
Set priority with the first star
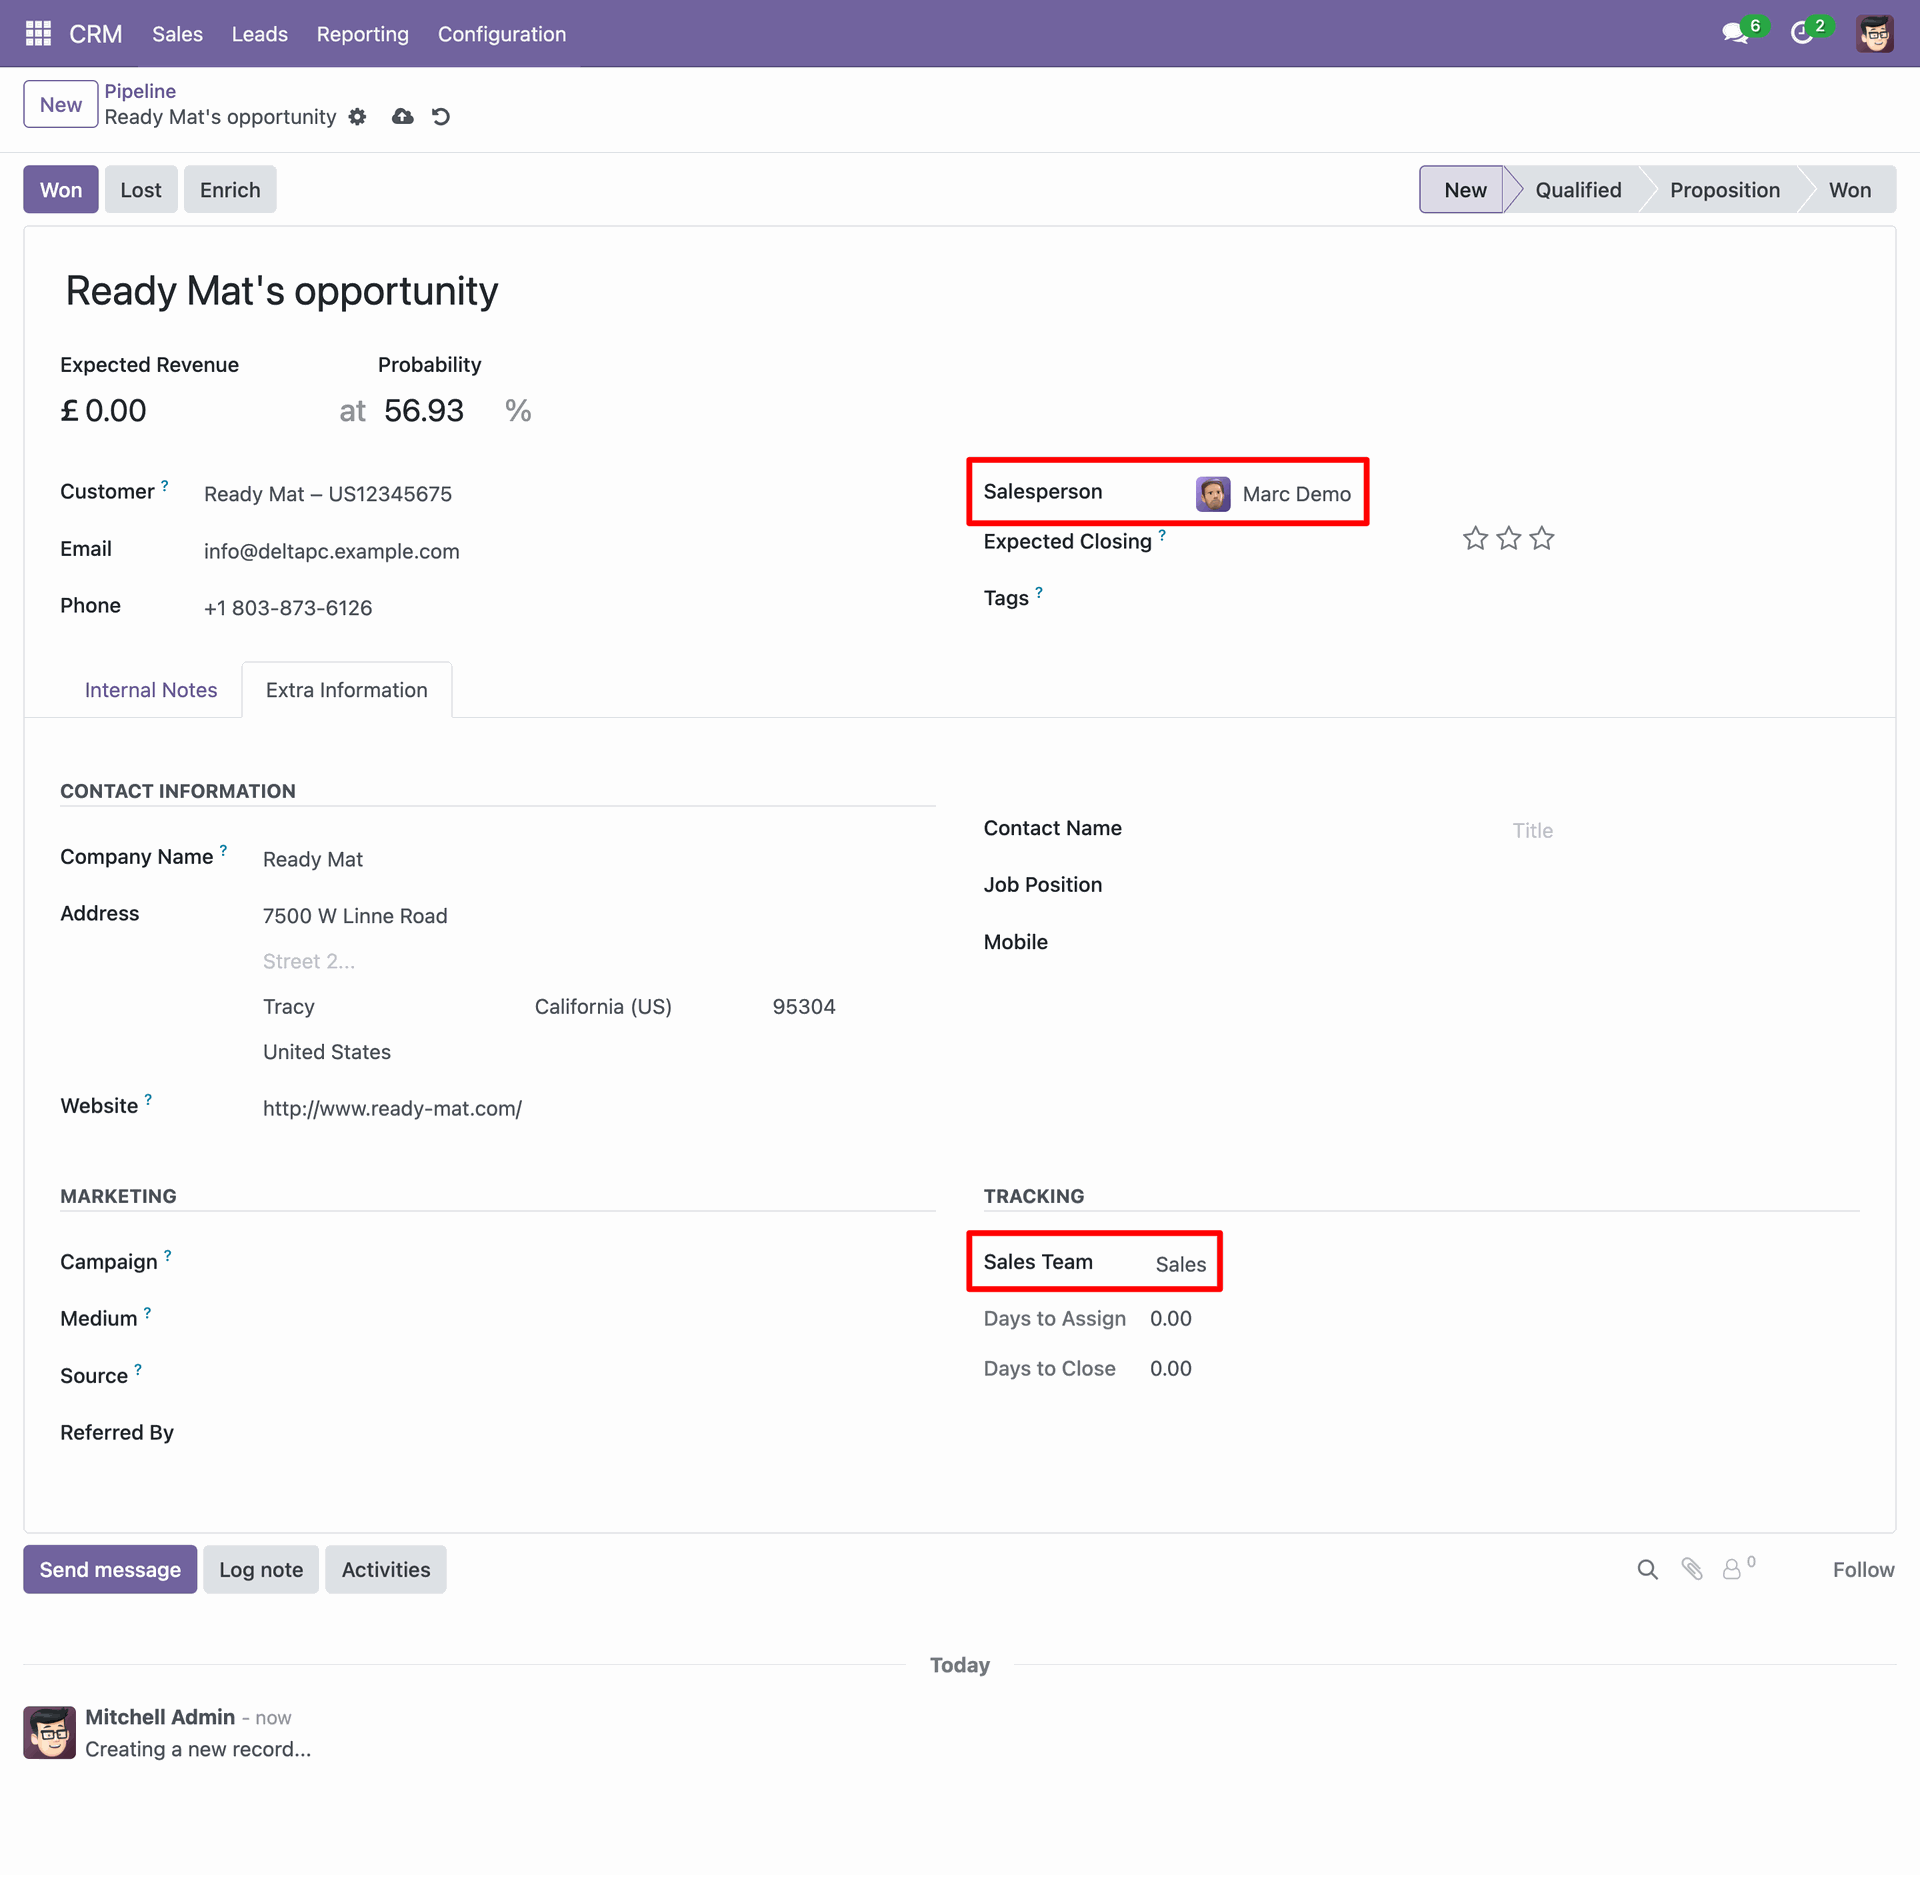1475,539
